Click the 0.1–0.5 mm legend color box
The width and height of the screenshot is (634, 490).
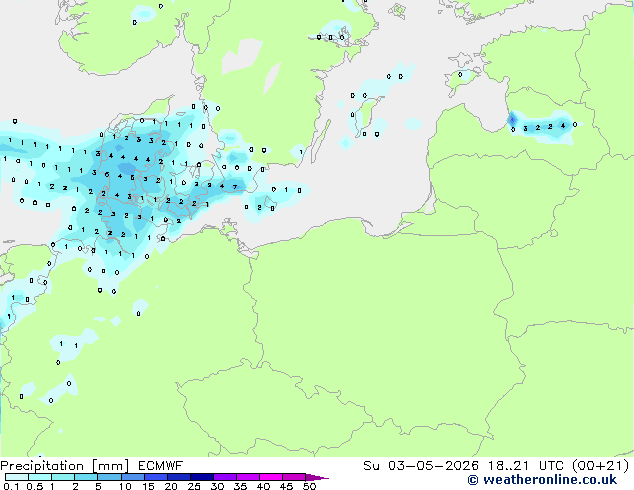[17, 477]
